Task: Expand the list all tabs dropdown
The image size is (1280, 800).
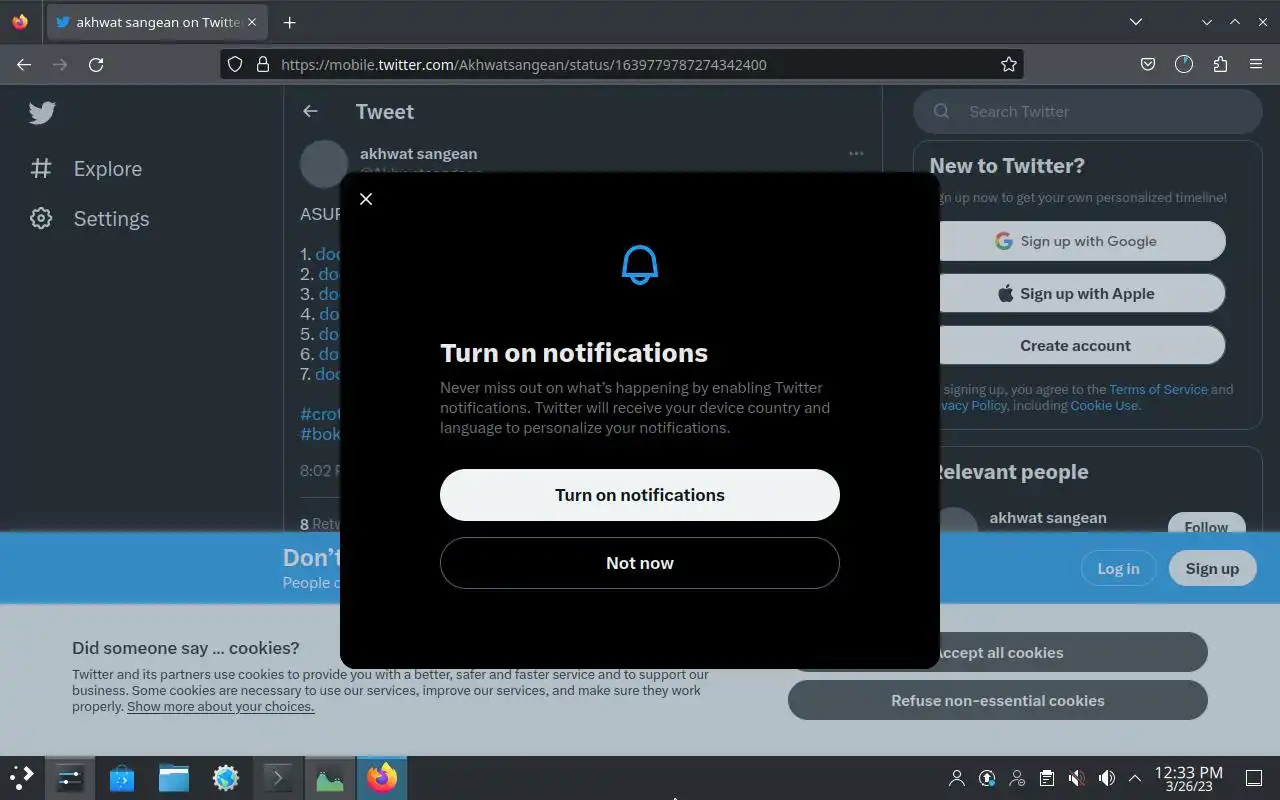Action: pyautogui.click(x=1136, y=22)
